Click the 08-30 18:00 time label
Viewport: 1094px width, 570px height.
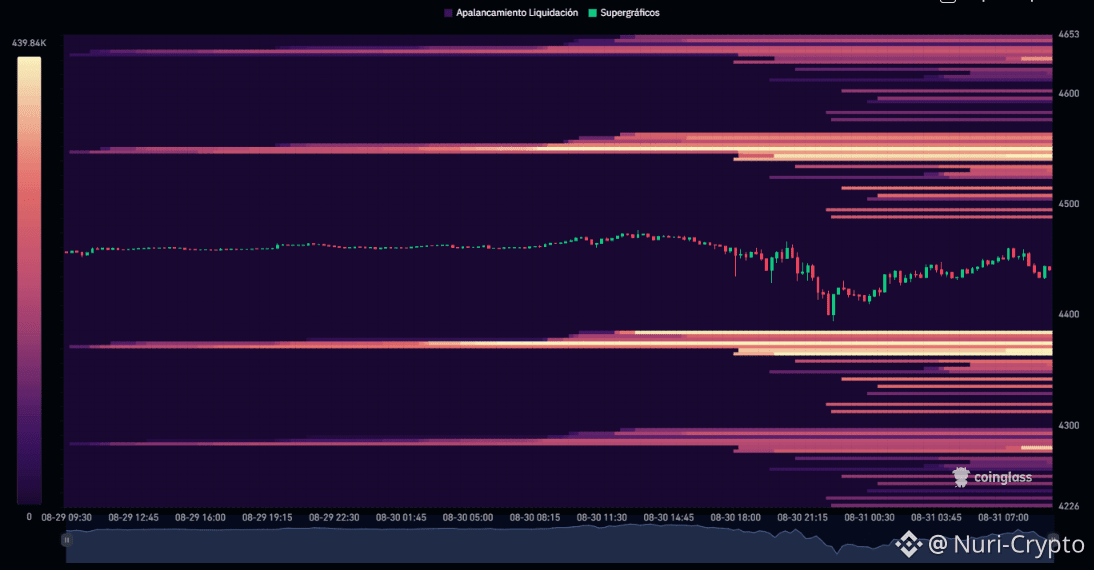736,518
